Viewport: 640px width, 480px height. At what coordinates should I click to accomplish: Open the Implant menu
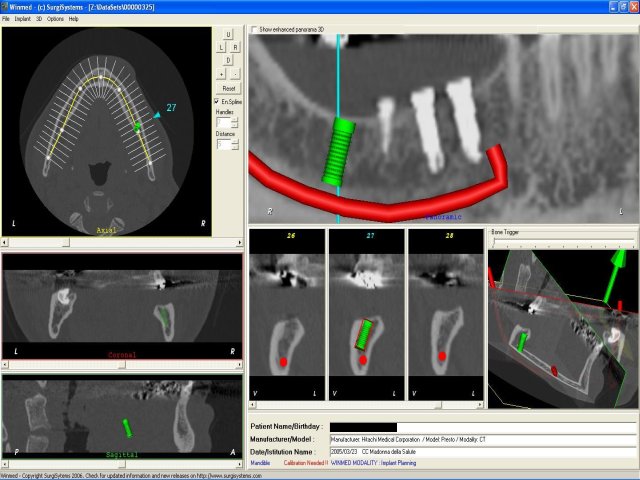tap(22, 19)
